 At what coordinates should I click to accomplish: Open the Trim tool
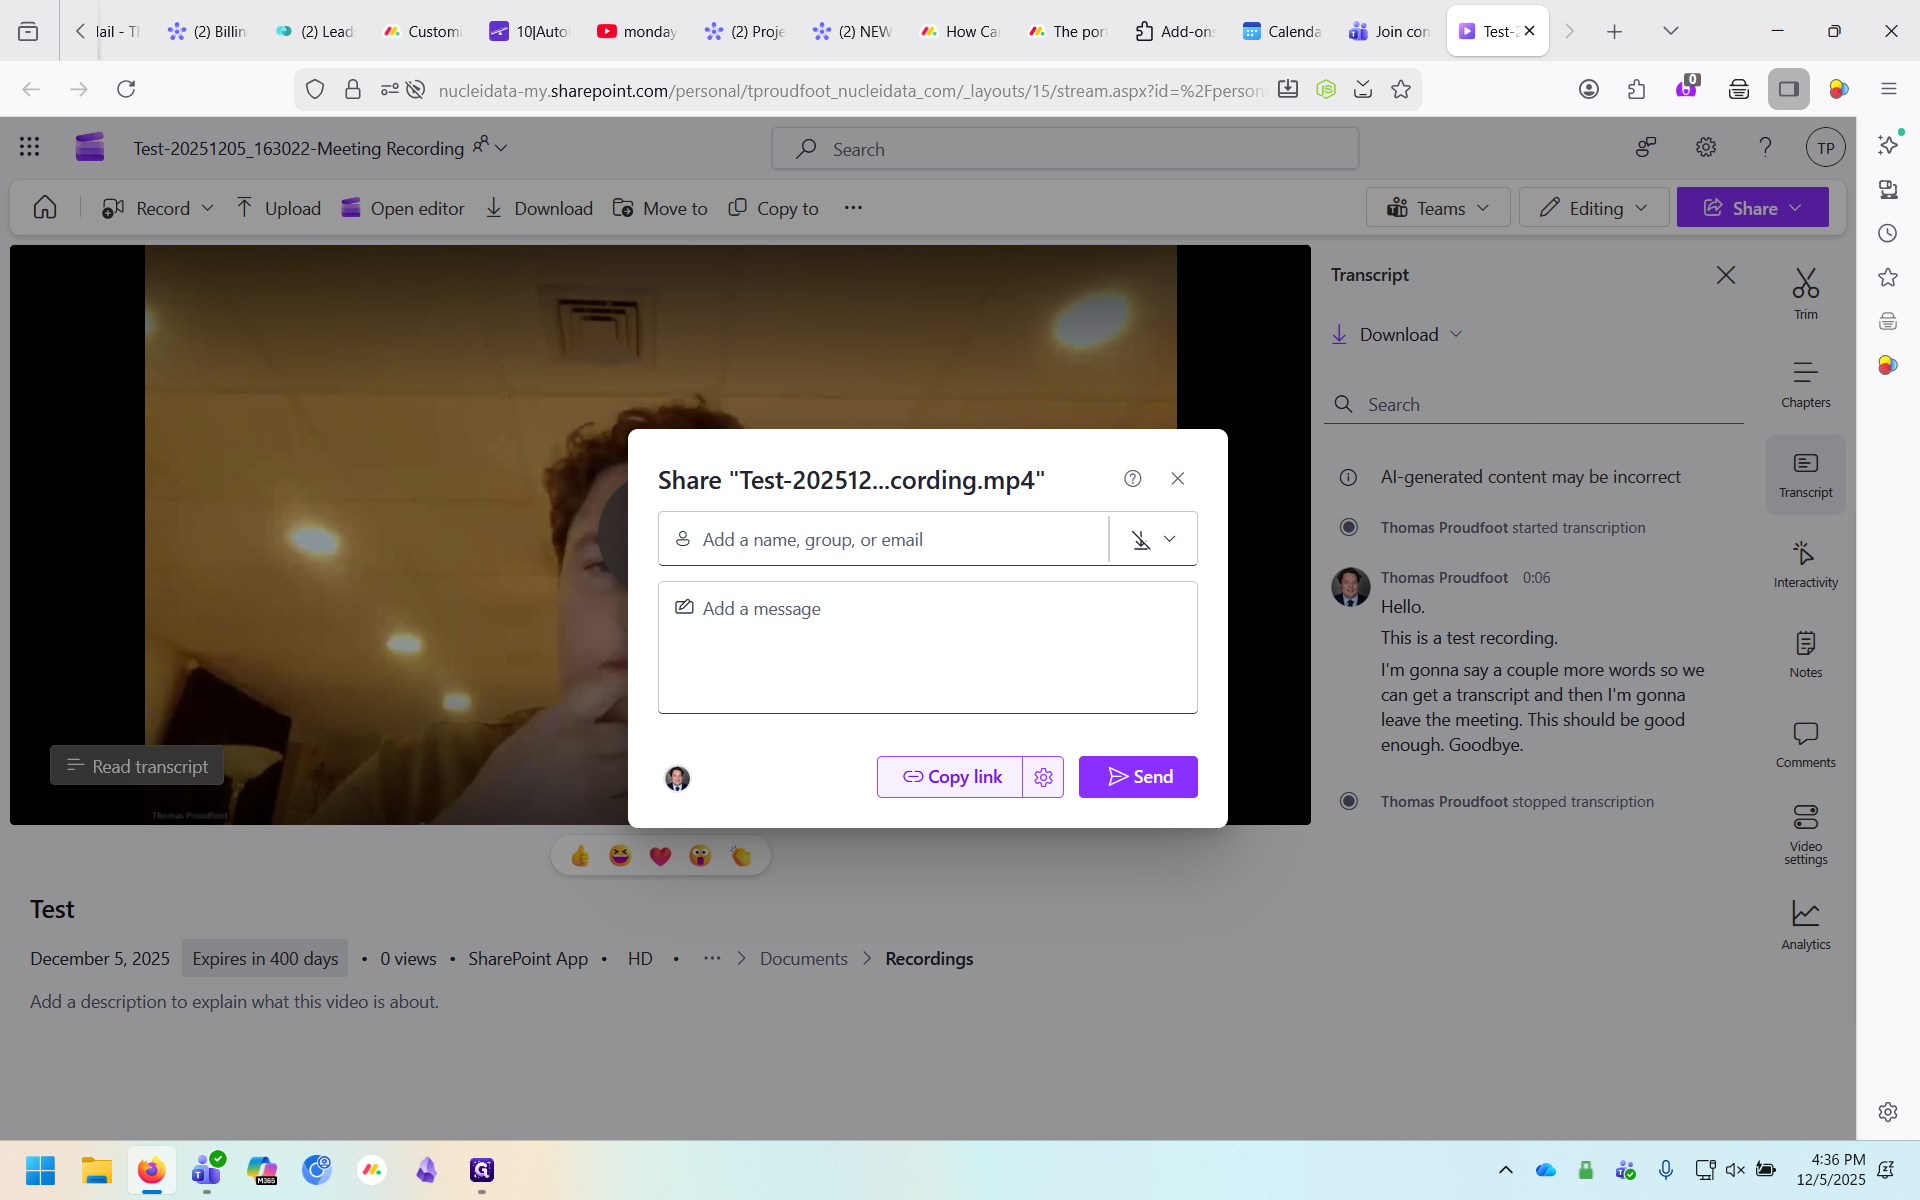pos(1805,294)
